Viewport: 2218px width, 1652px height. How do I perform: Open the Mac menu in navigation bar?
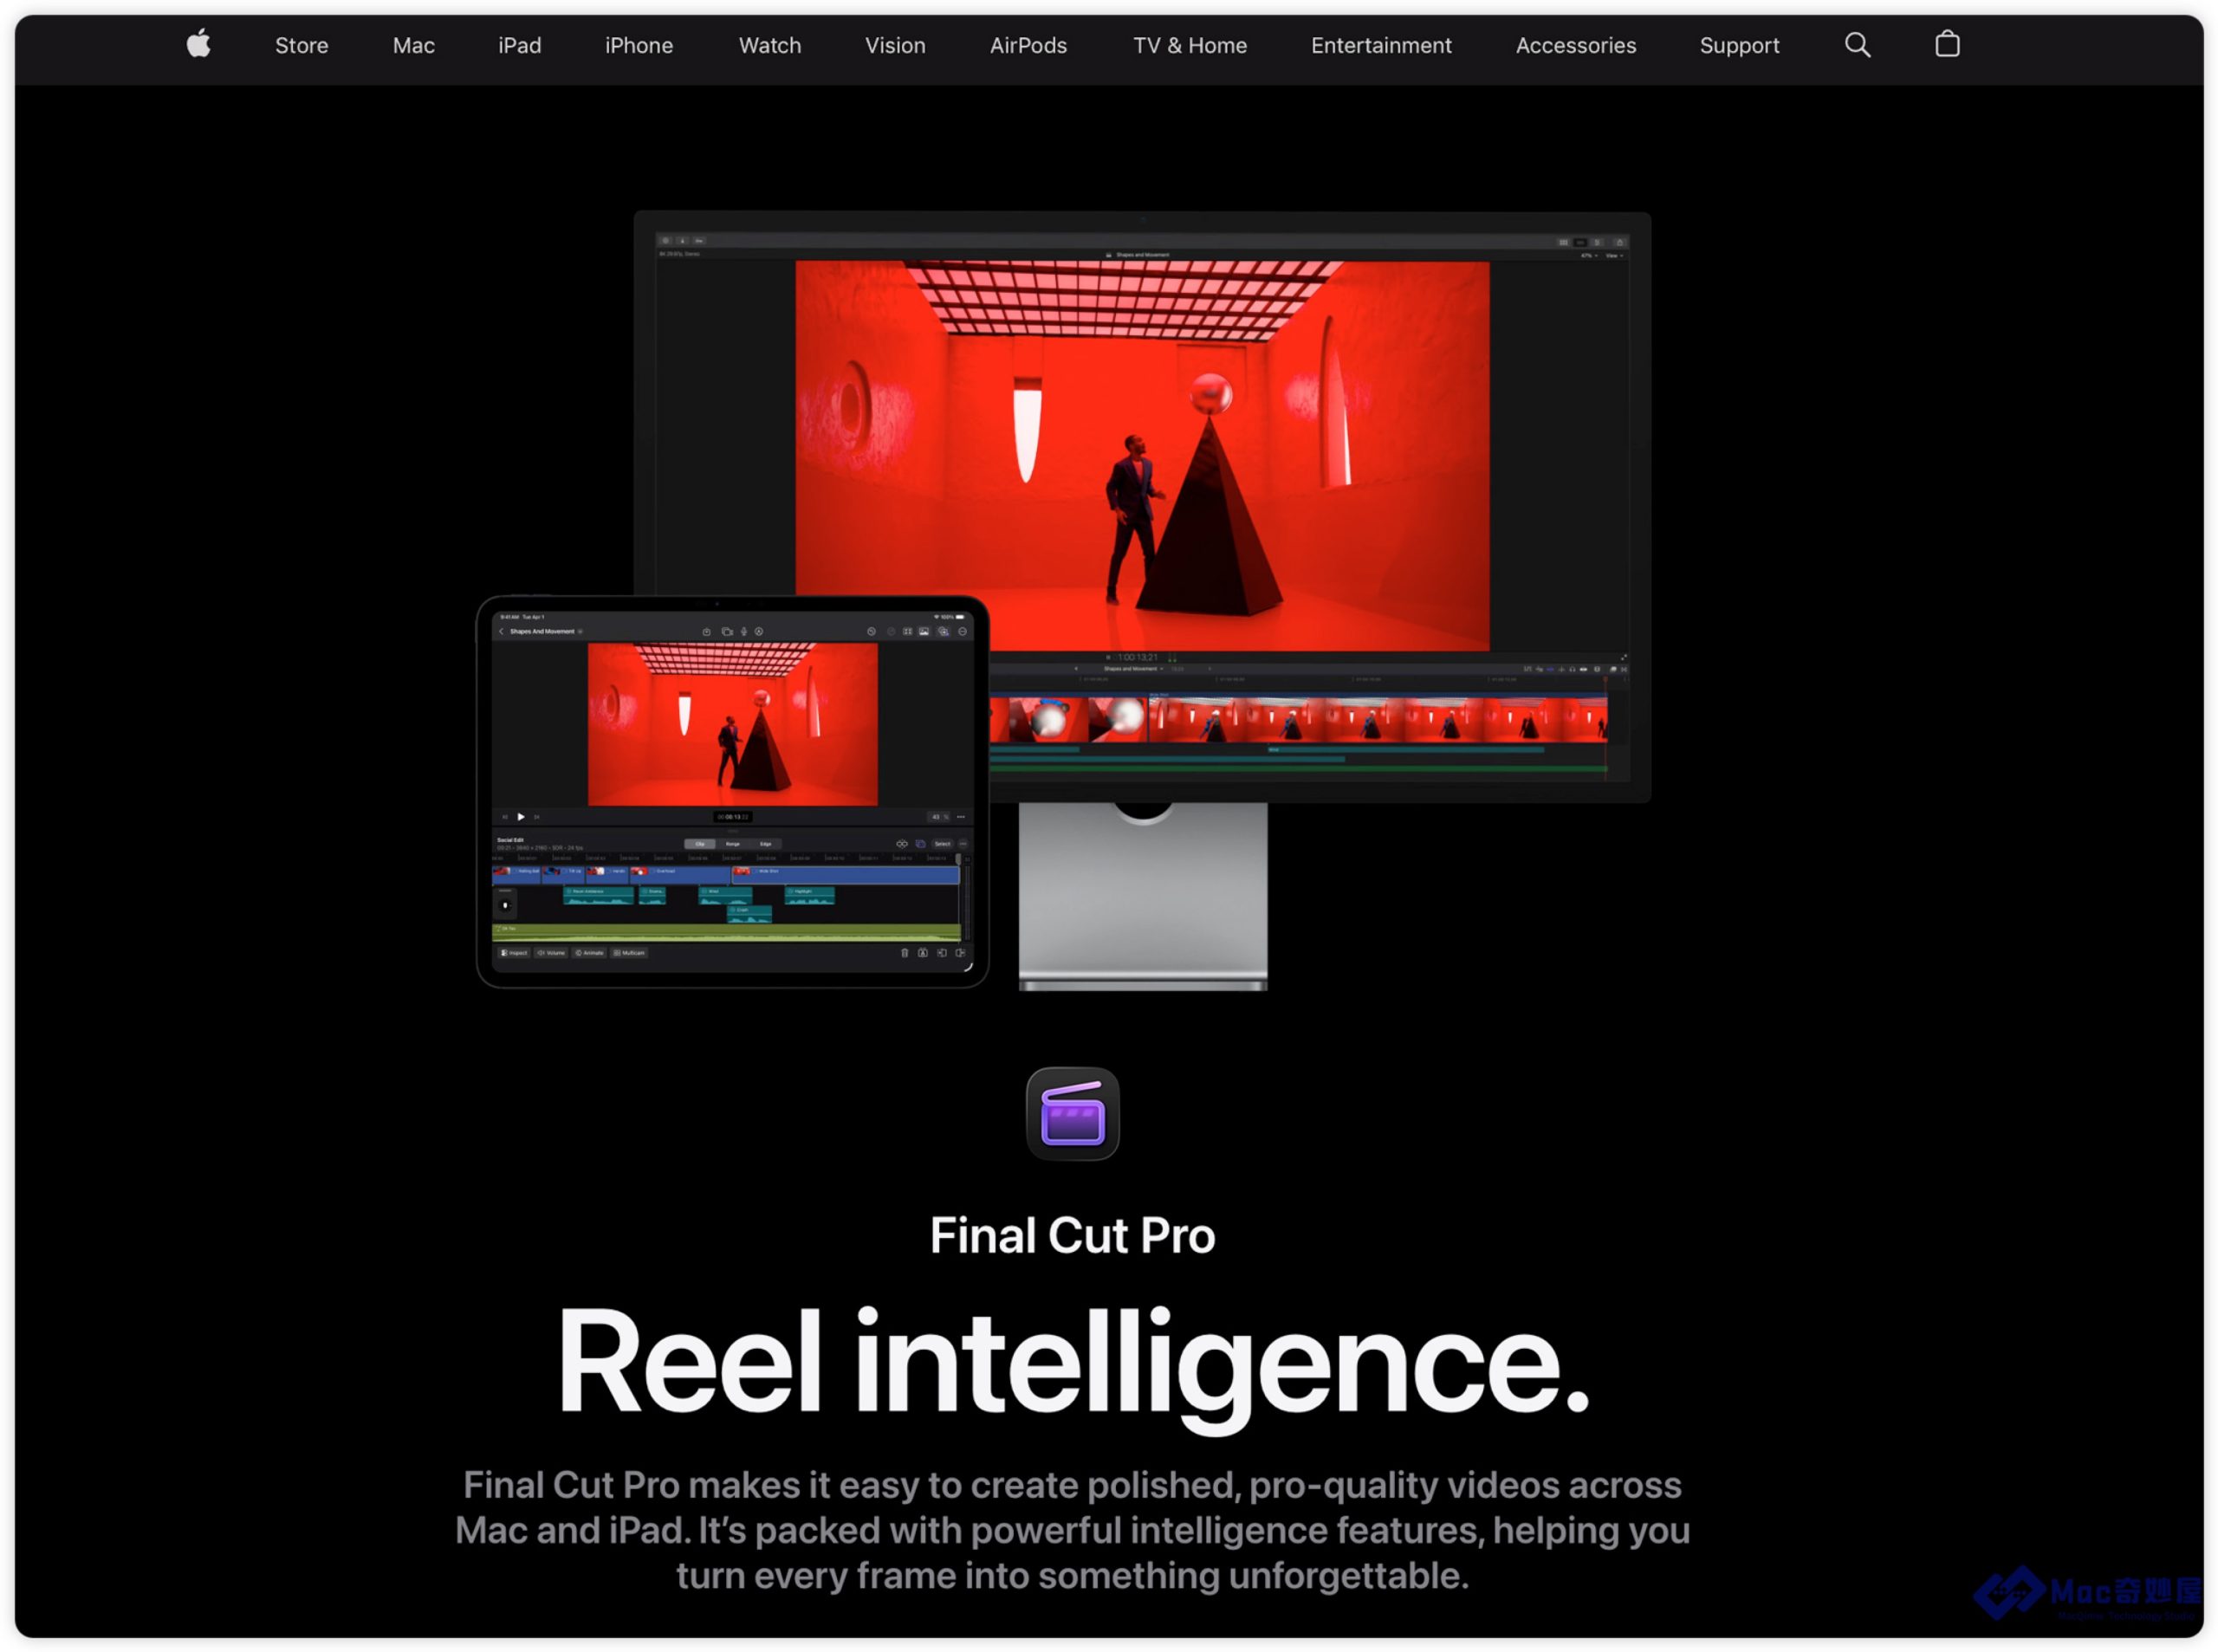pyautogui.click(x=413, y=45)
